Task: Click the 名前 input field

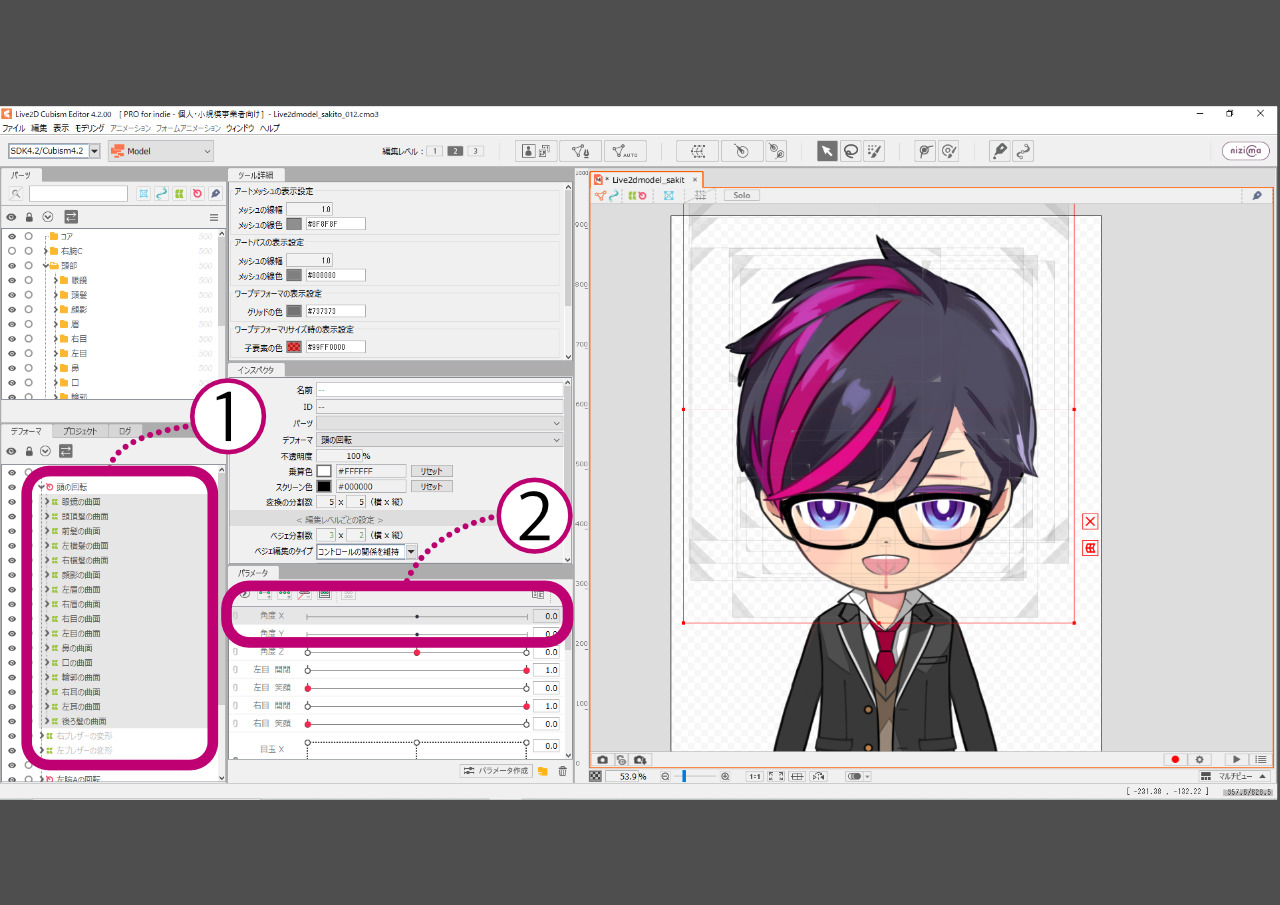Action: pyautogui.click(x=440, y=389)
